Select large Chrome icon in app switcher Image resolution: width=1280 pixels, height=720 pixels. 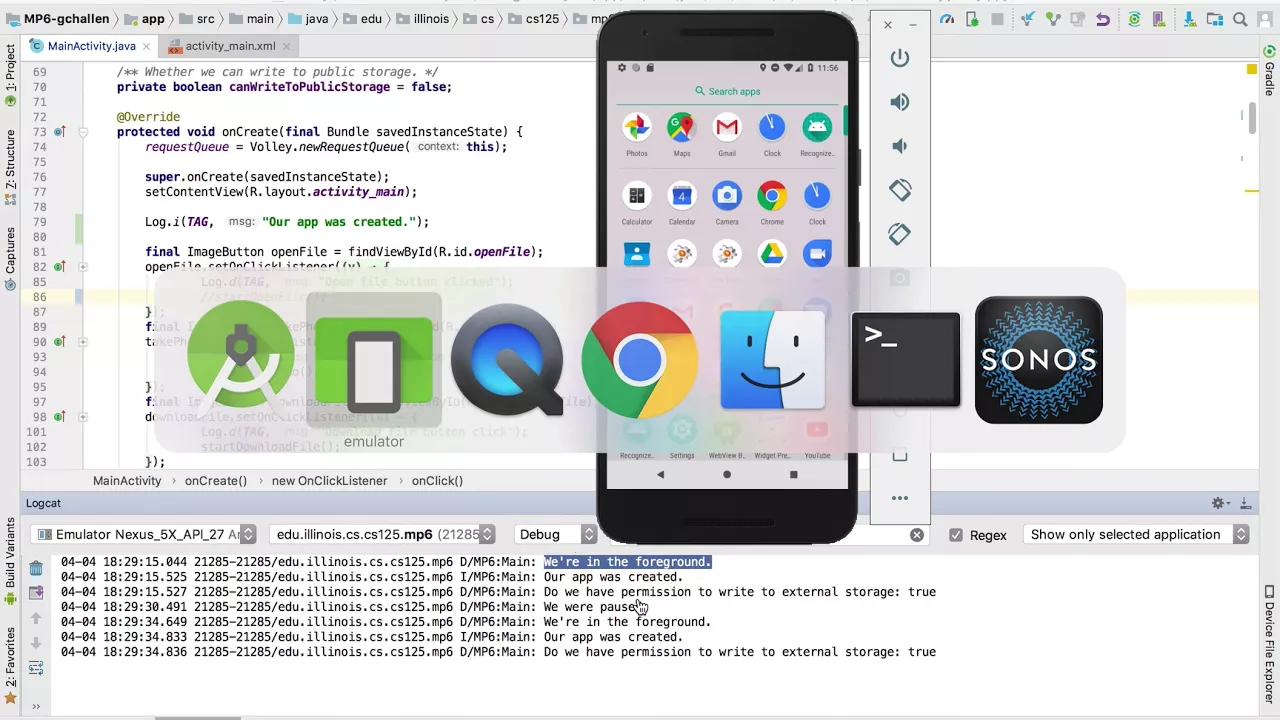[x=639, y=360]
